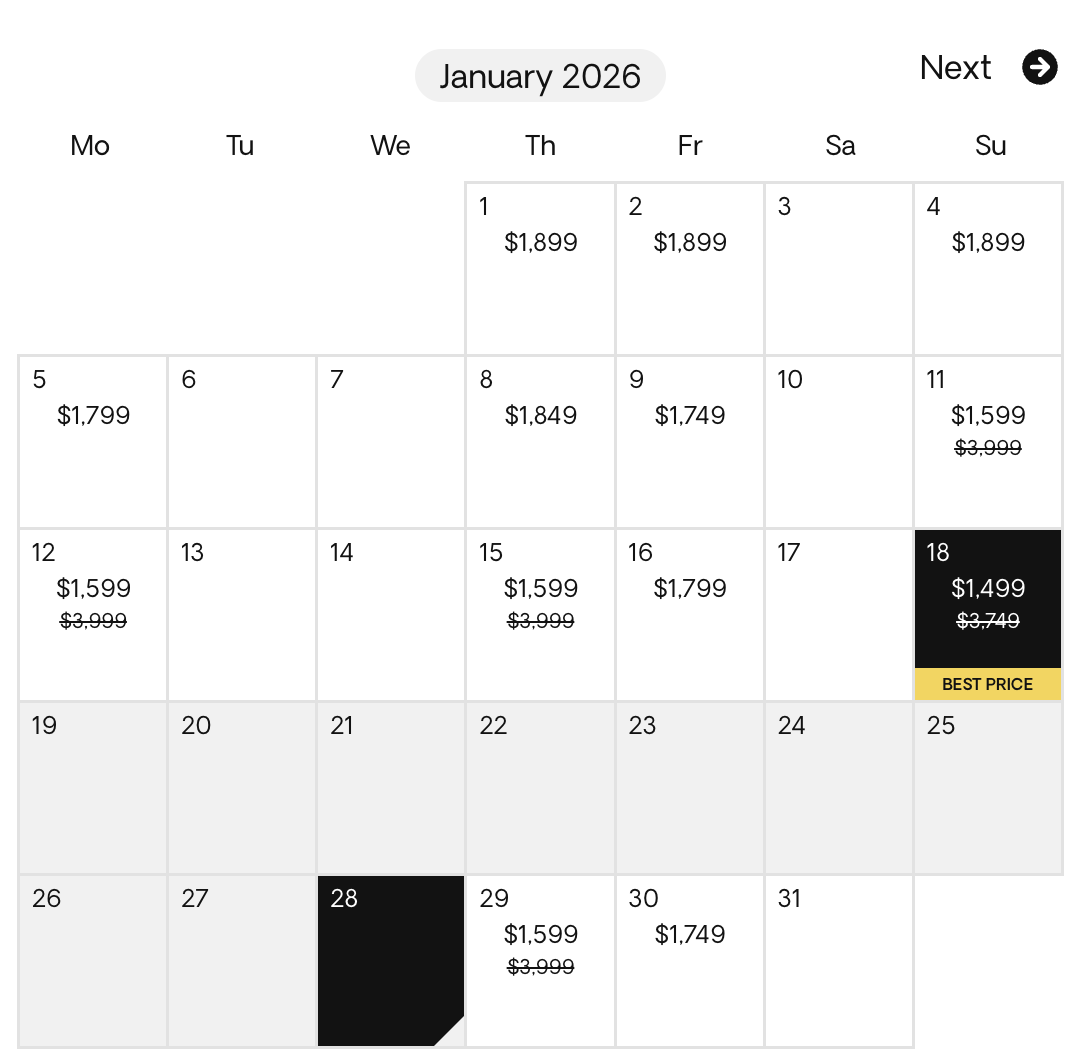This screenshot has width=1074, height=1058.
Task: Advance to February using the Next button
Action: pos(955,68)
